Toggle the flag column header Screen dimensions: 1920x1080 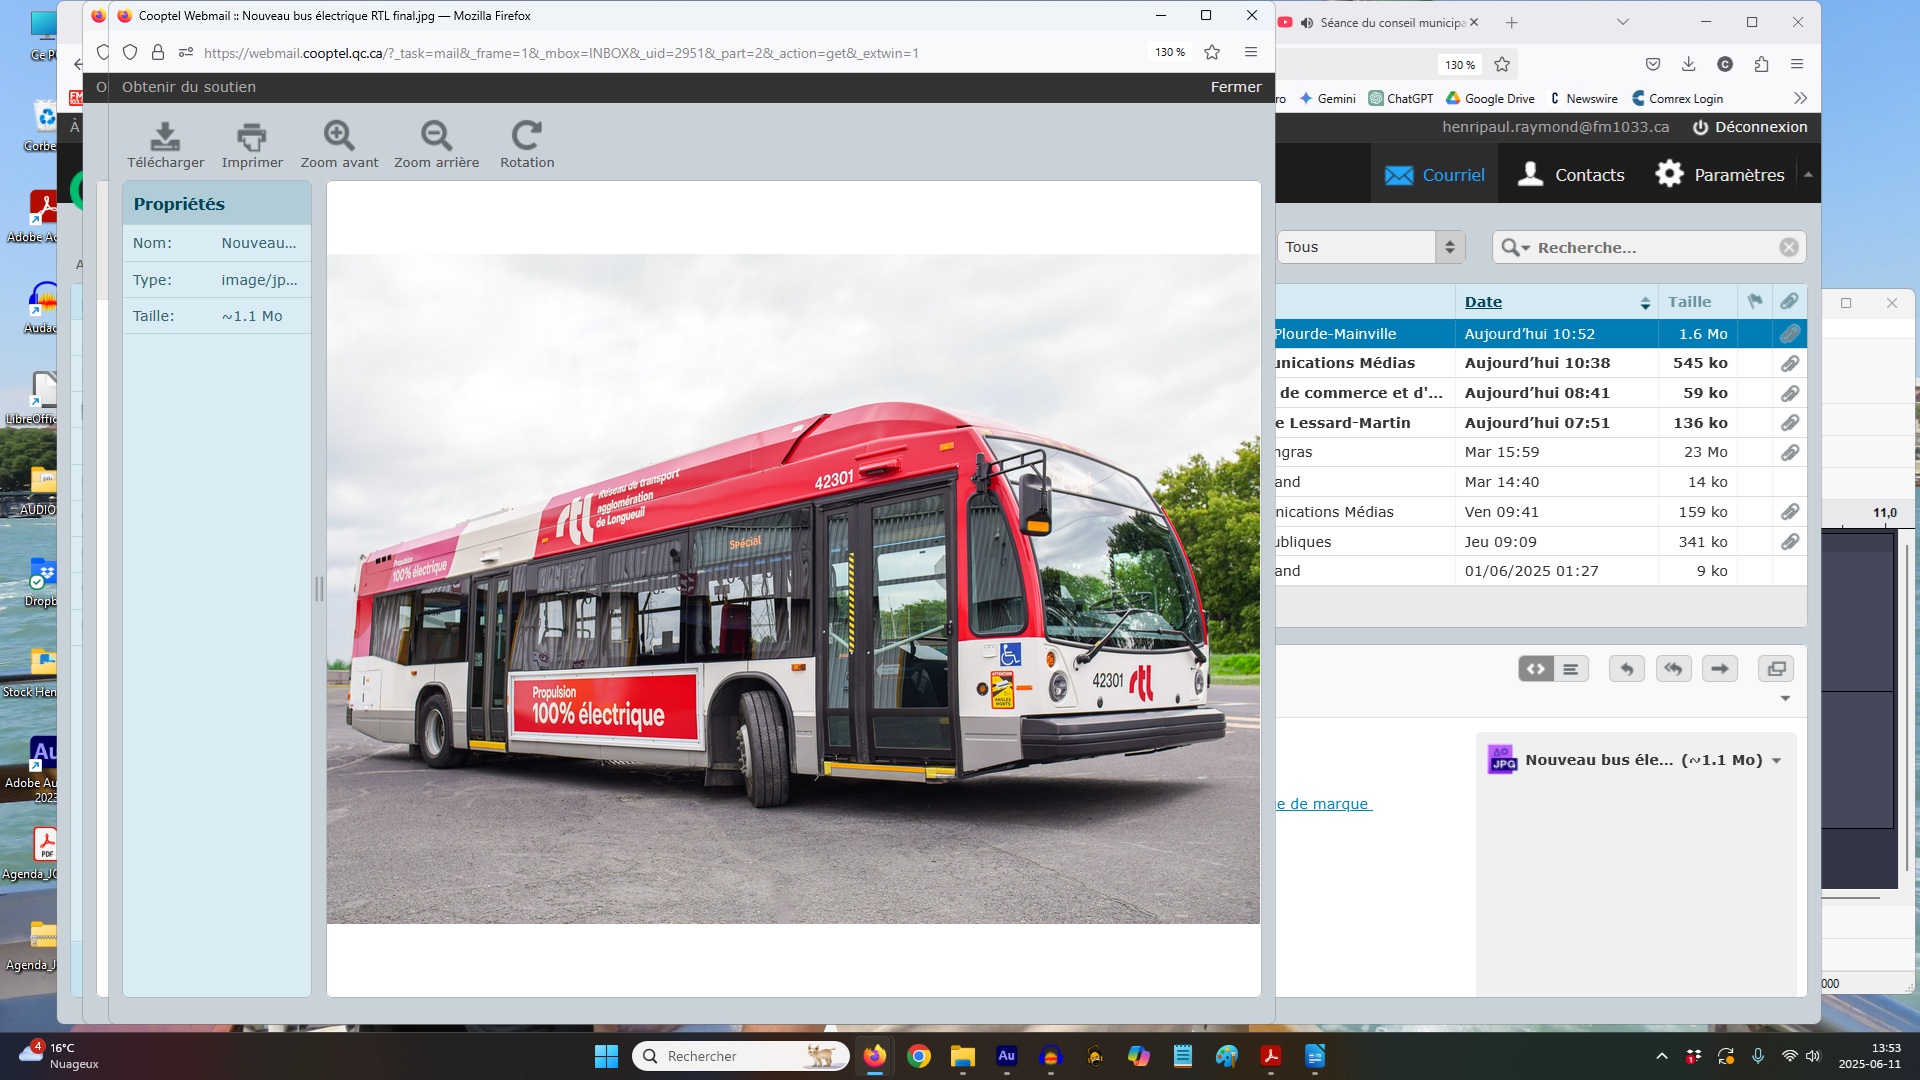1755,301
